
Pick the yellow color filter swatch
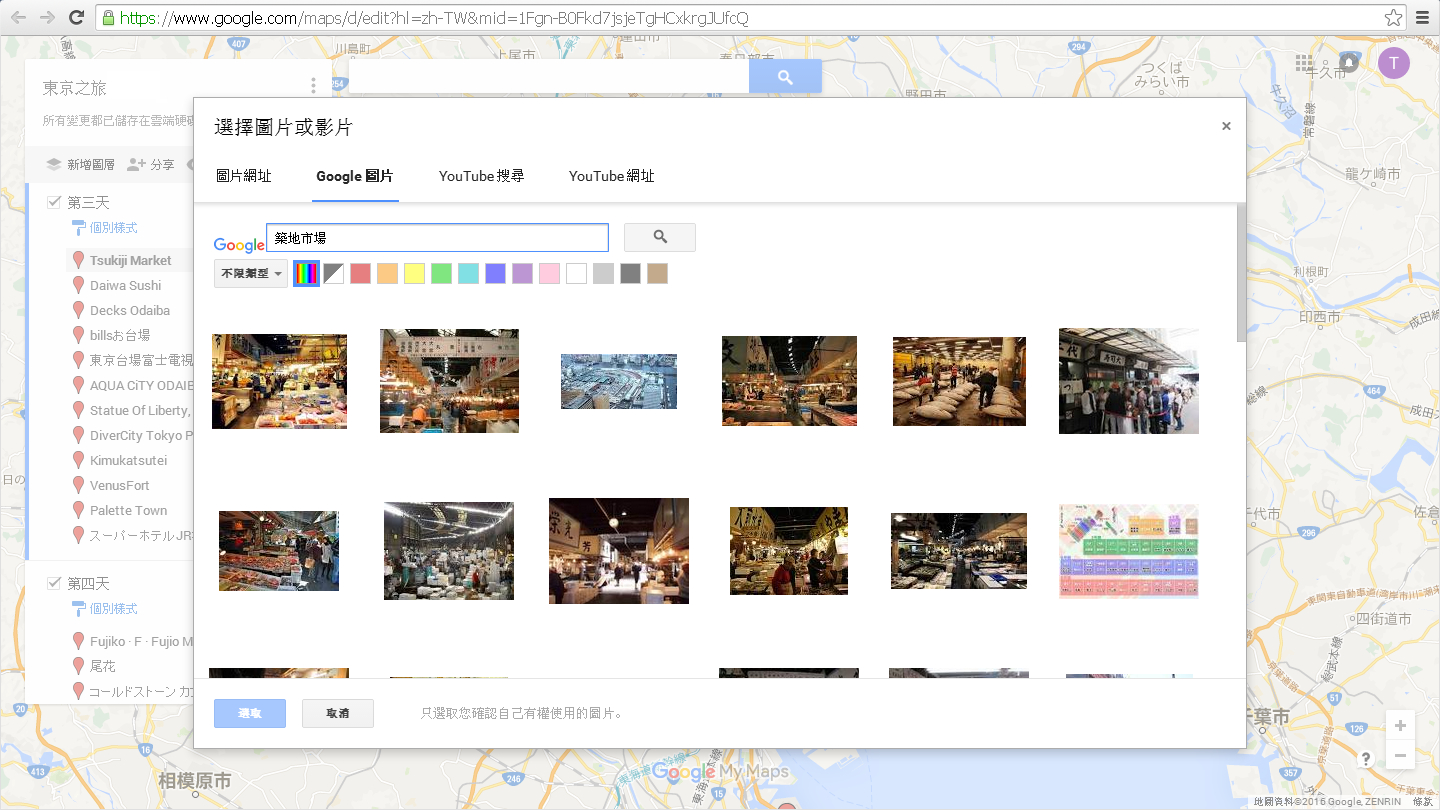[x=414, y=273]
